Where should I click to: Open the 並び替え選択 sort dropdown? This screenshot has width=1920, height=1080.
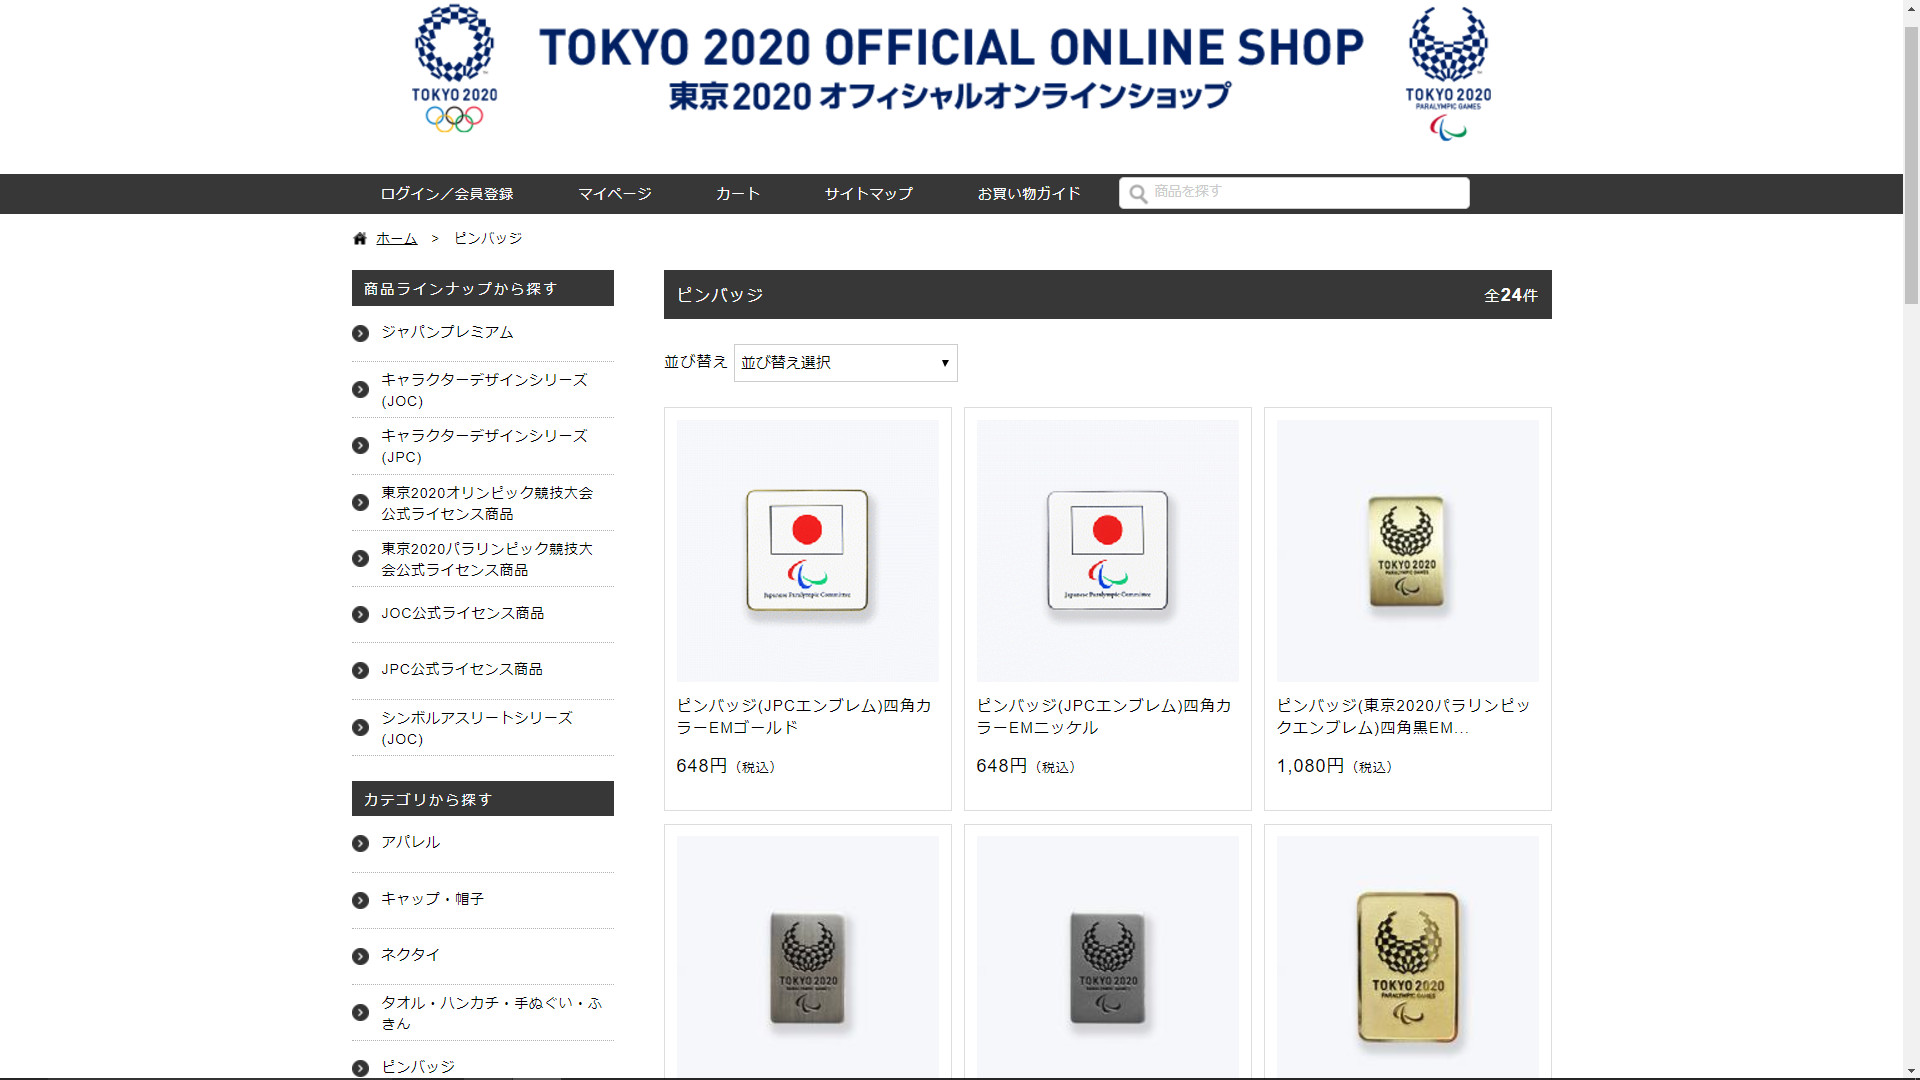845,363
